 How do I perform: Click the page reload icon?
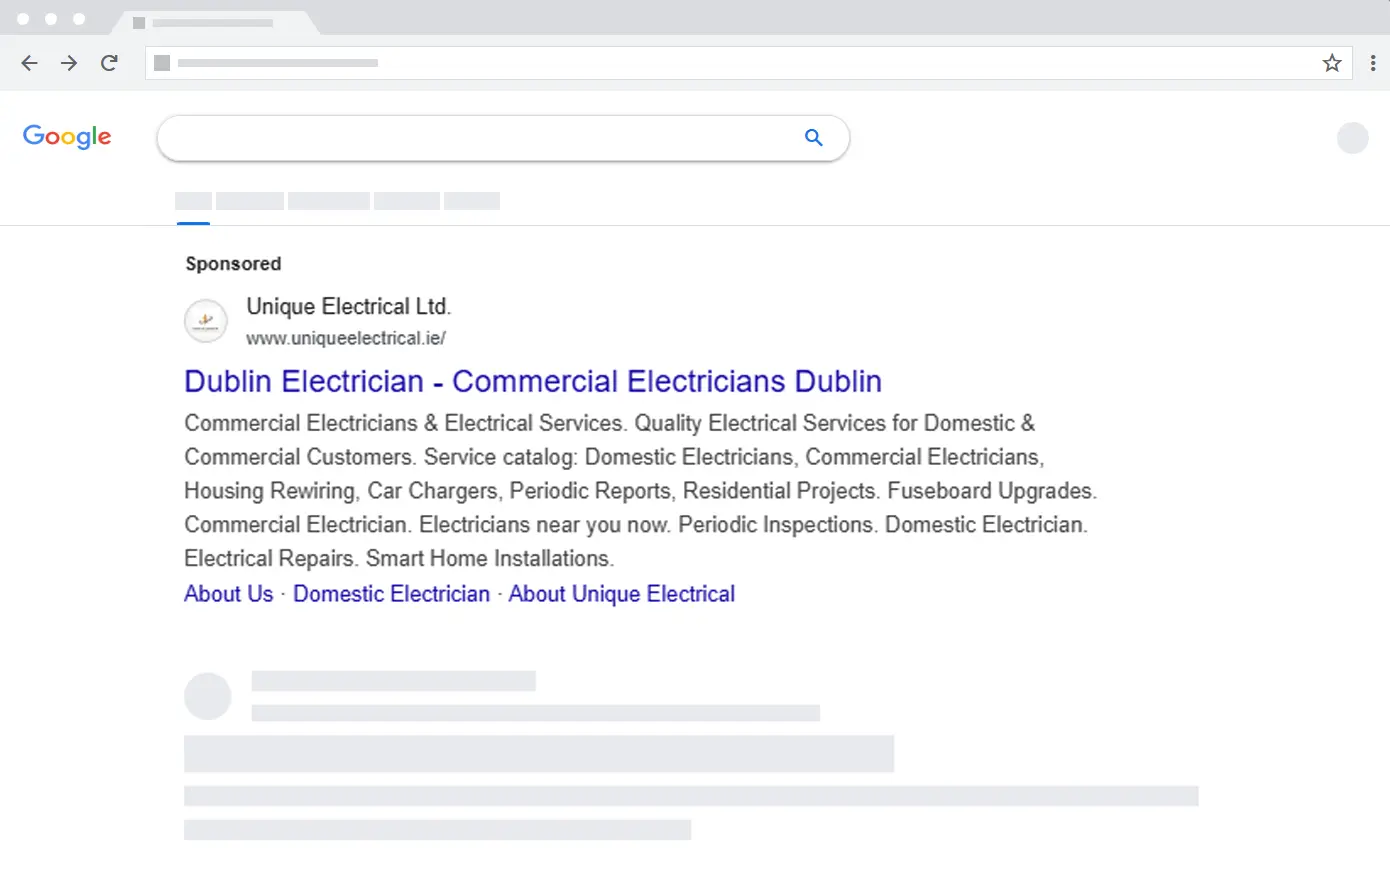[109, 62]
